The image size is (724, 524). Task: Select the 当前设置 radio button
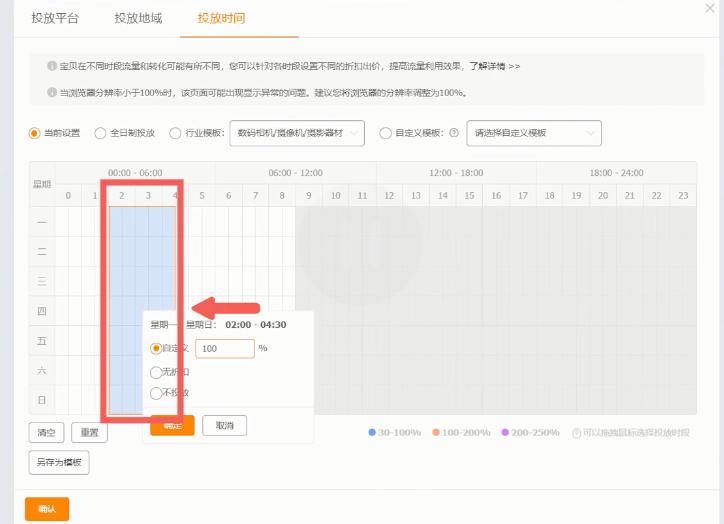(34, 133)
